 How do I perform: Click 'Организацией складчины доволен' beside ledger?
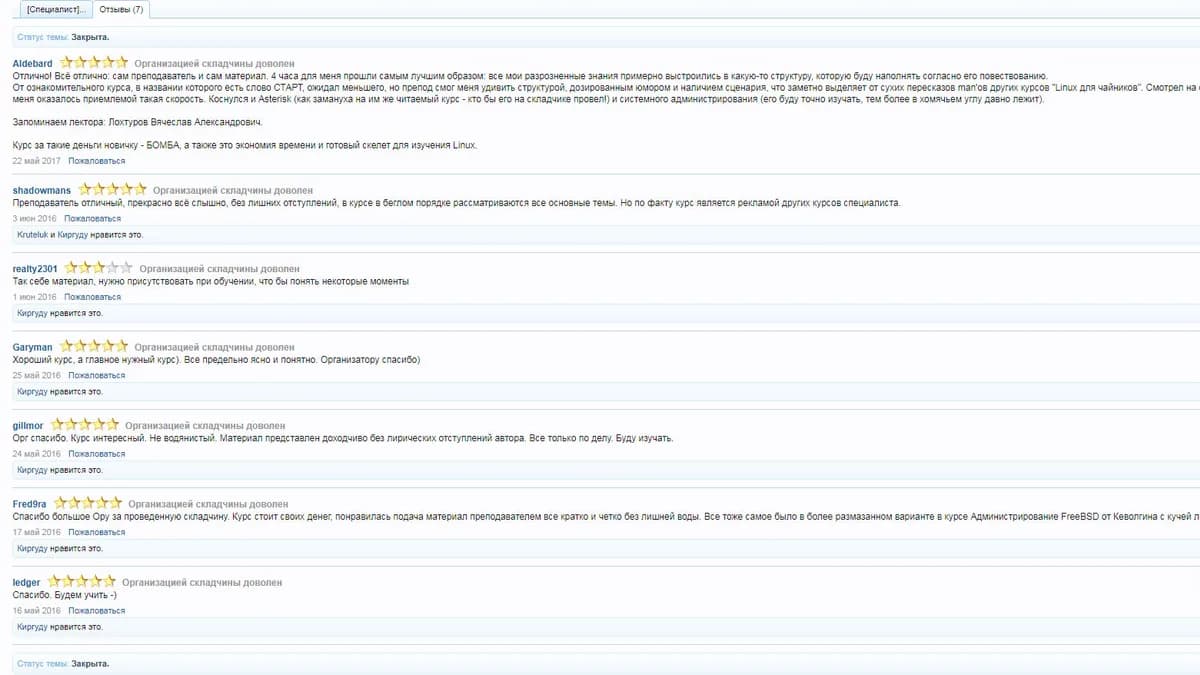pyautogui.click(x=202, y=583)
